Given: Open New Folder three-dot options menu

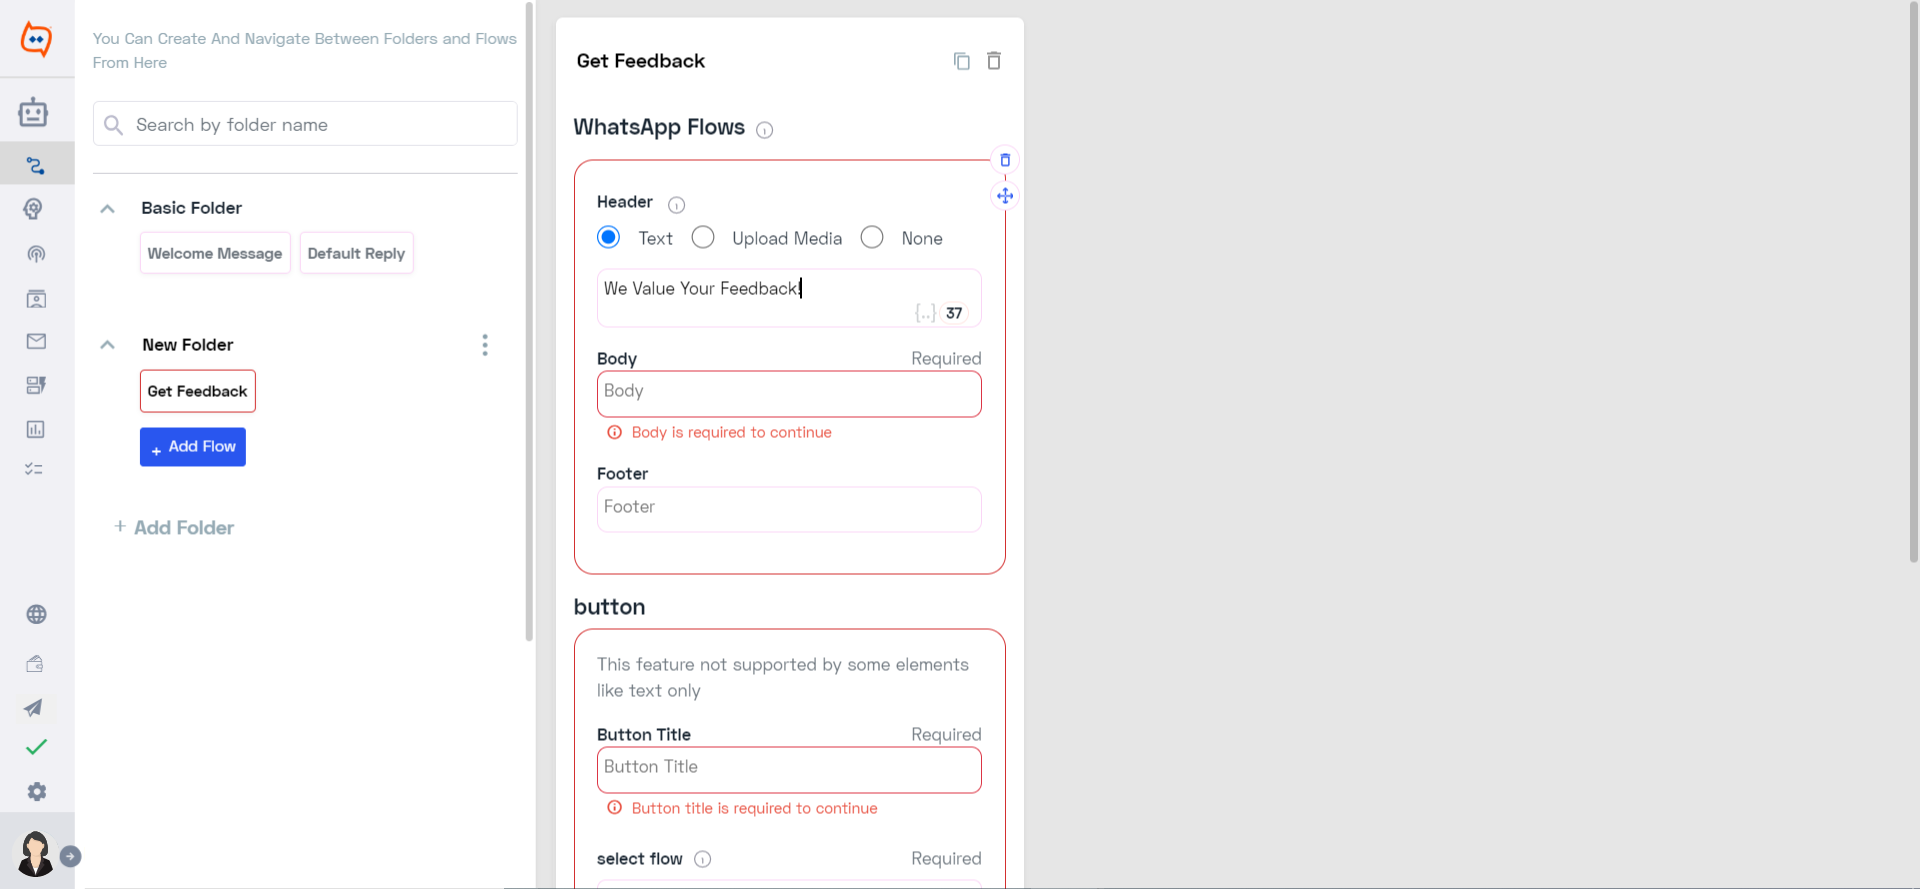Looking at the screenshot, I should (x=485, y=345).
